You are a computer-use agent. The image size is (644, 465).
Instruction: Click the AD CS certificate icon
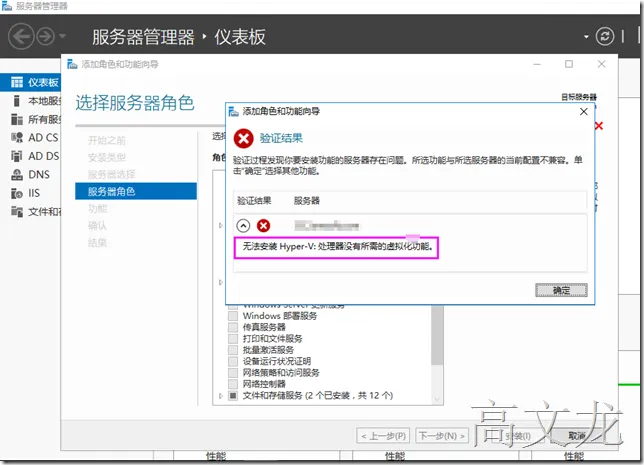(17, 138)
